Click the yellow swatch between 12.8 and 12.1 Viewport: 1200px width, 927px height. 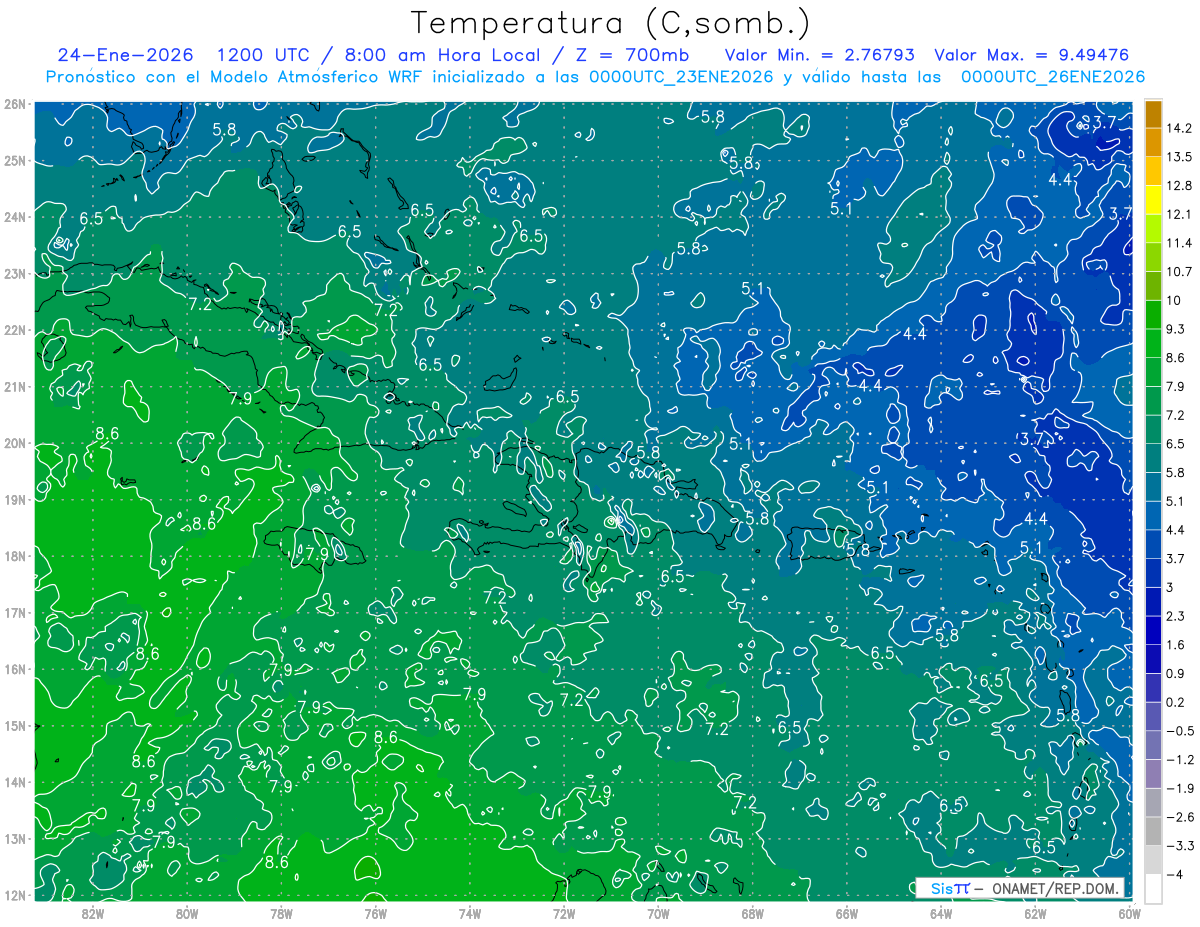click(1153, 200)
